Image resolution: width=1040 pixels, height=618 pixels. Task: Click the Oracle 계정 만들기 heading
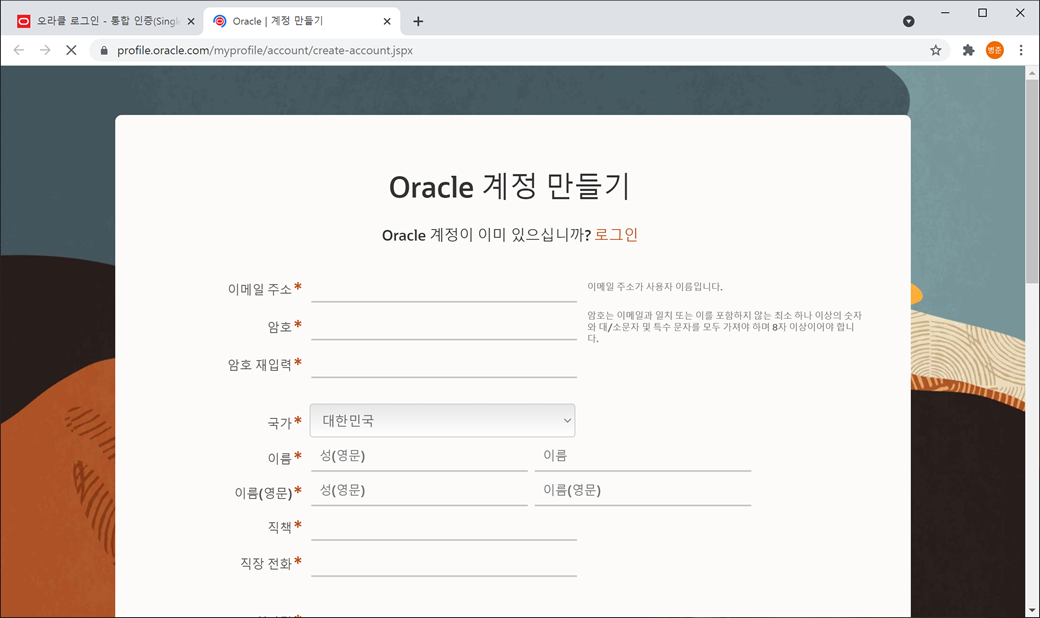509,187
